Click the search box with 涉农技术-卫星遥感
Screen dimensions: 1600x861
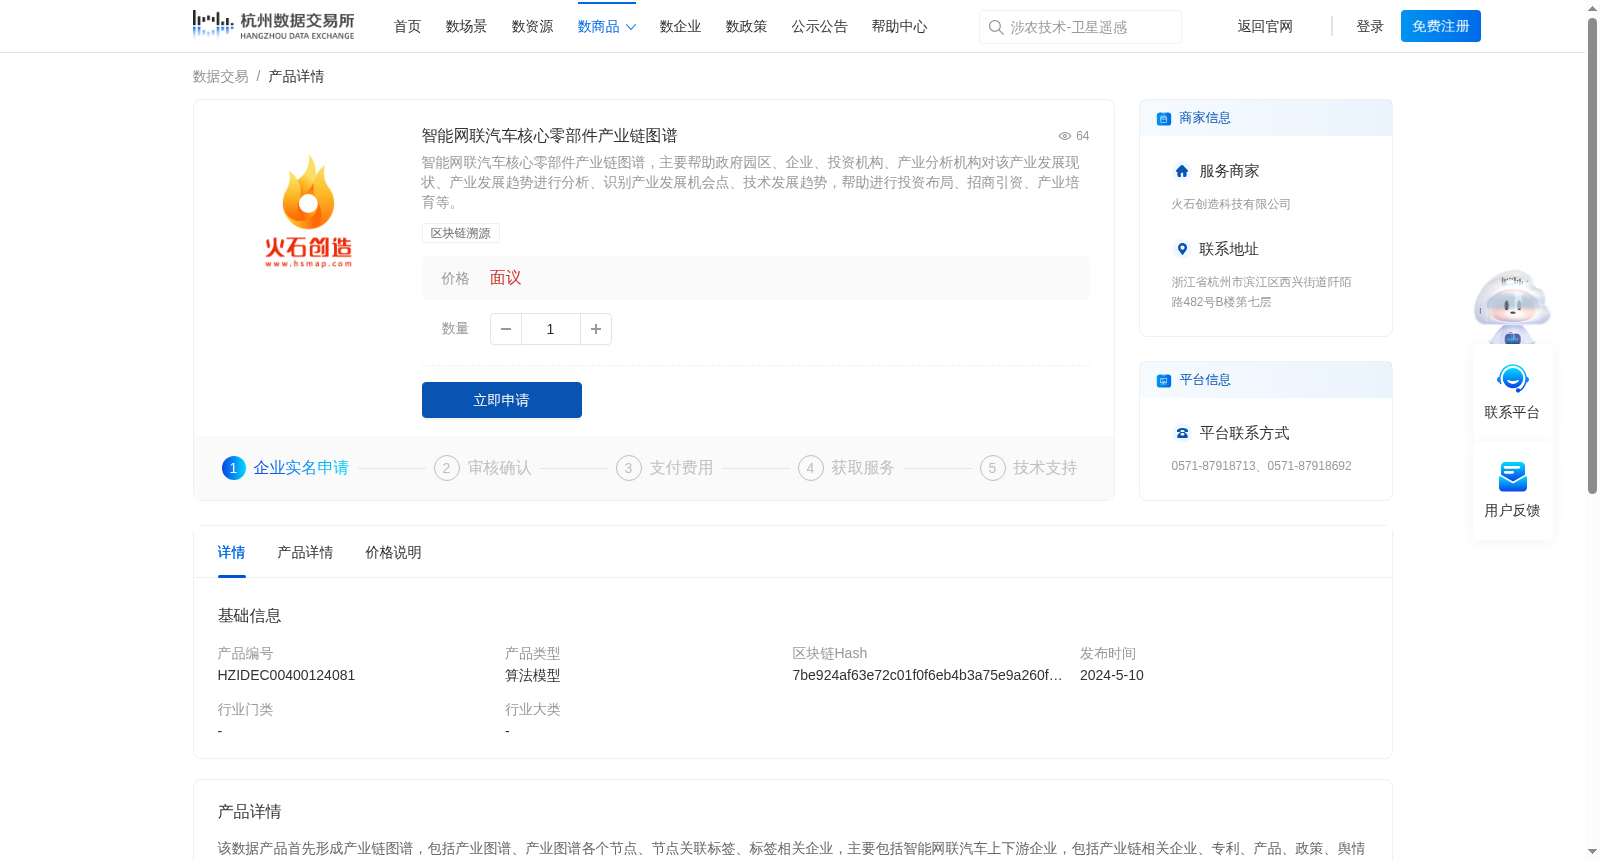click(1080, 27)
